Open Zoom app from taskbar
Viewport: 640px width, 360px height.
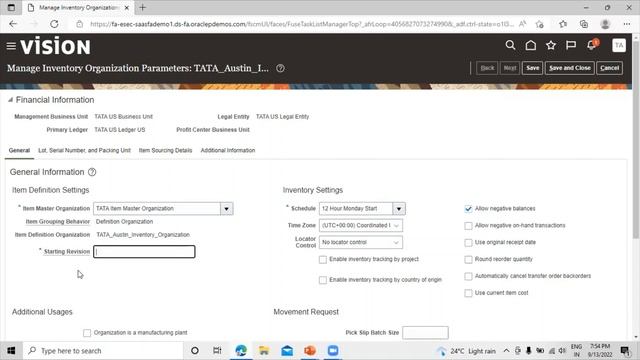pos(333,351)
